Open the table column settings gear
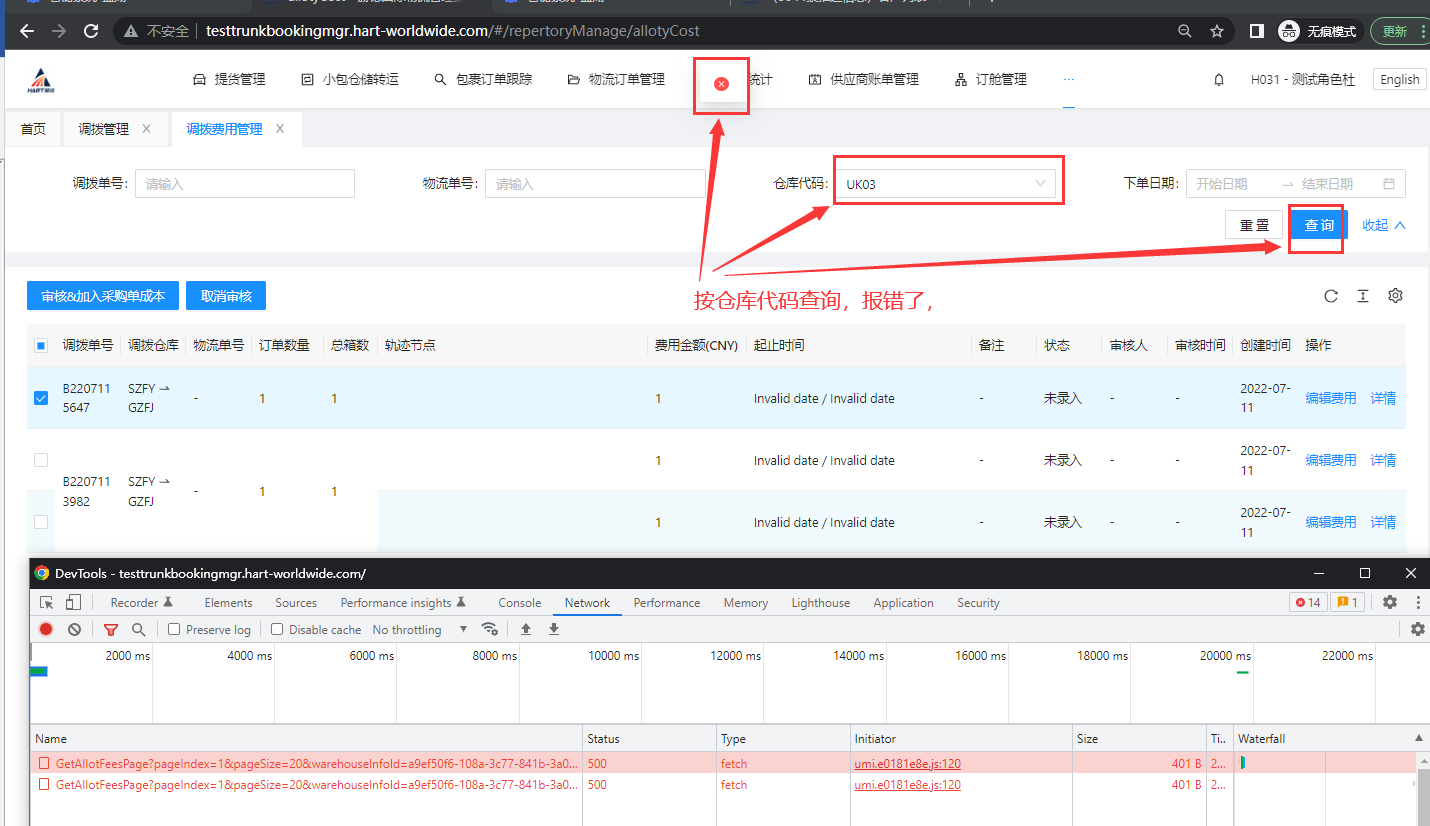Screen dimensions: 1430x826 (x=1395, y=296)
